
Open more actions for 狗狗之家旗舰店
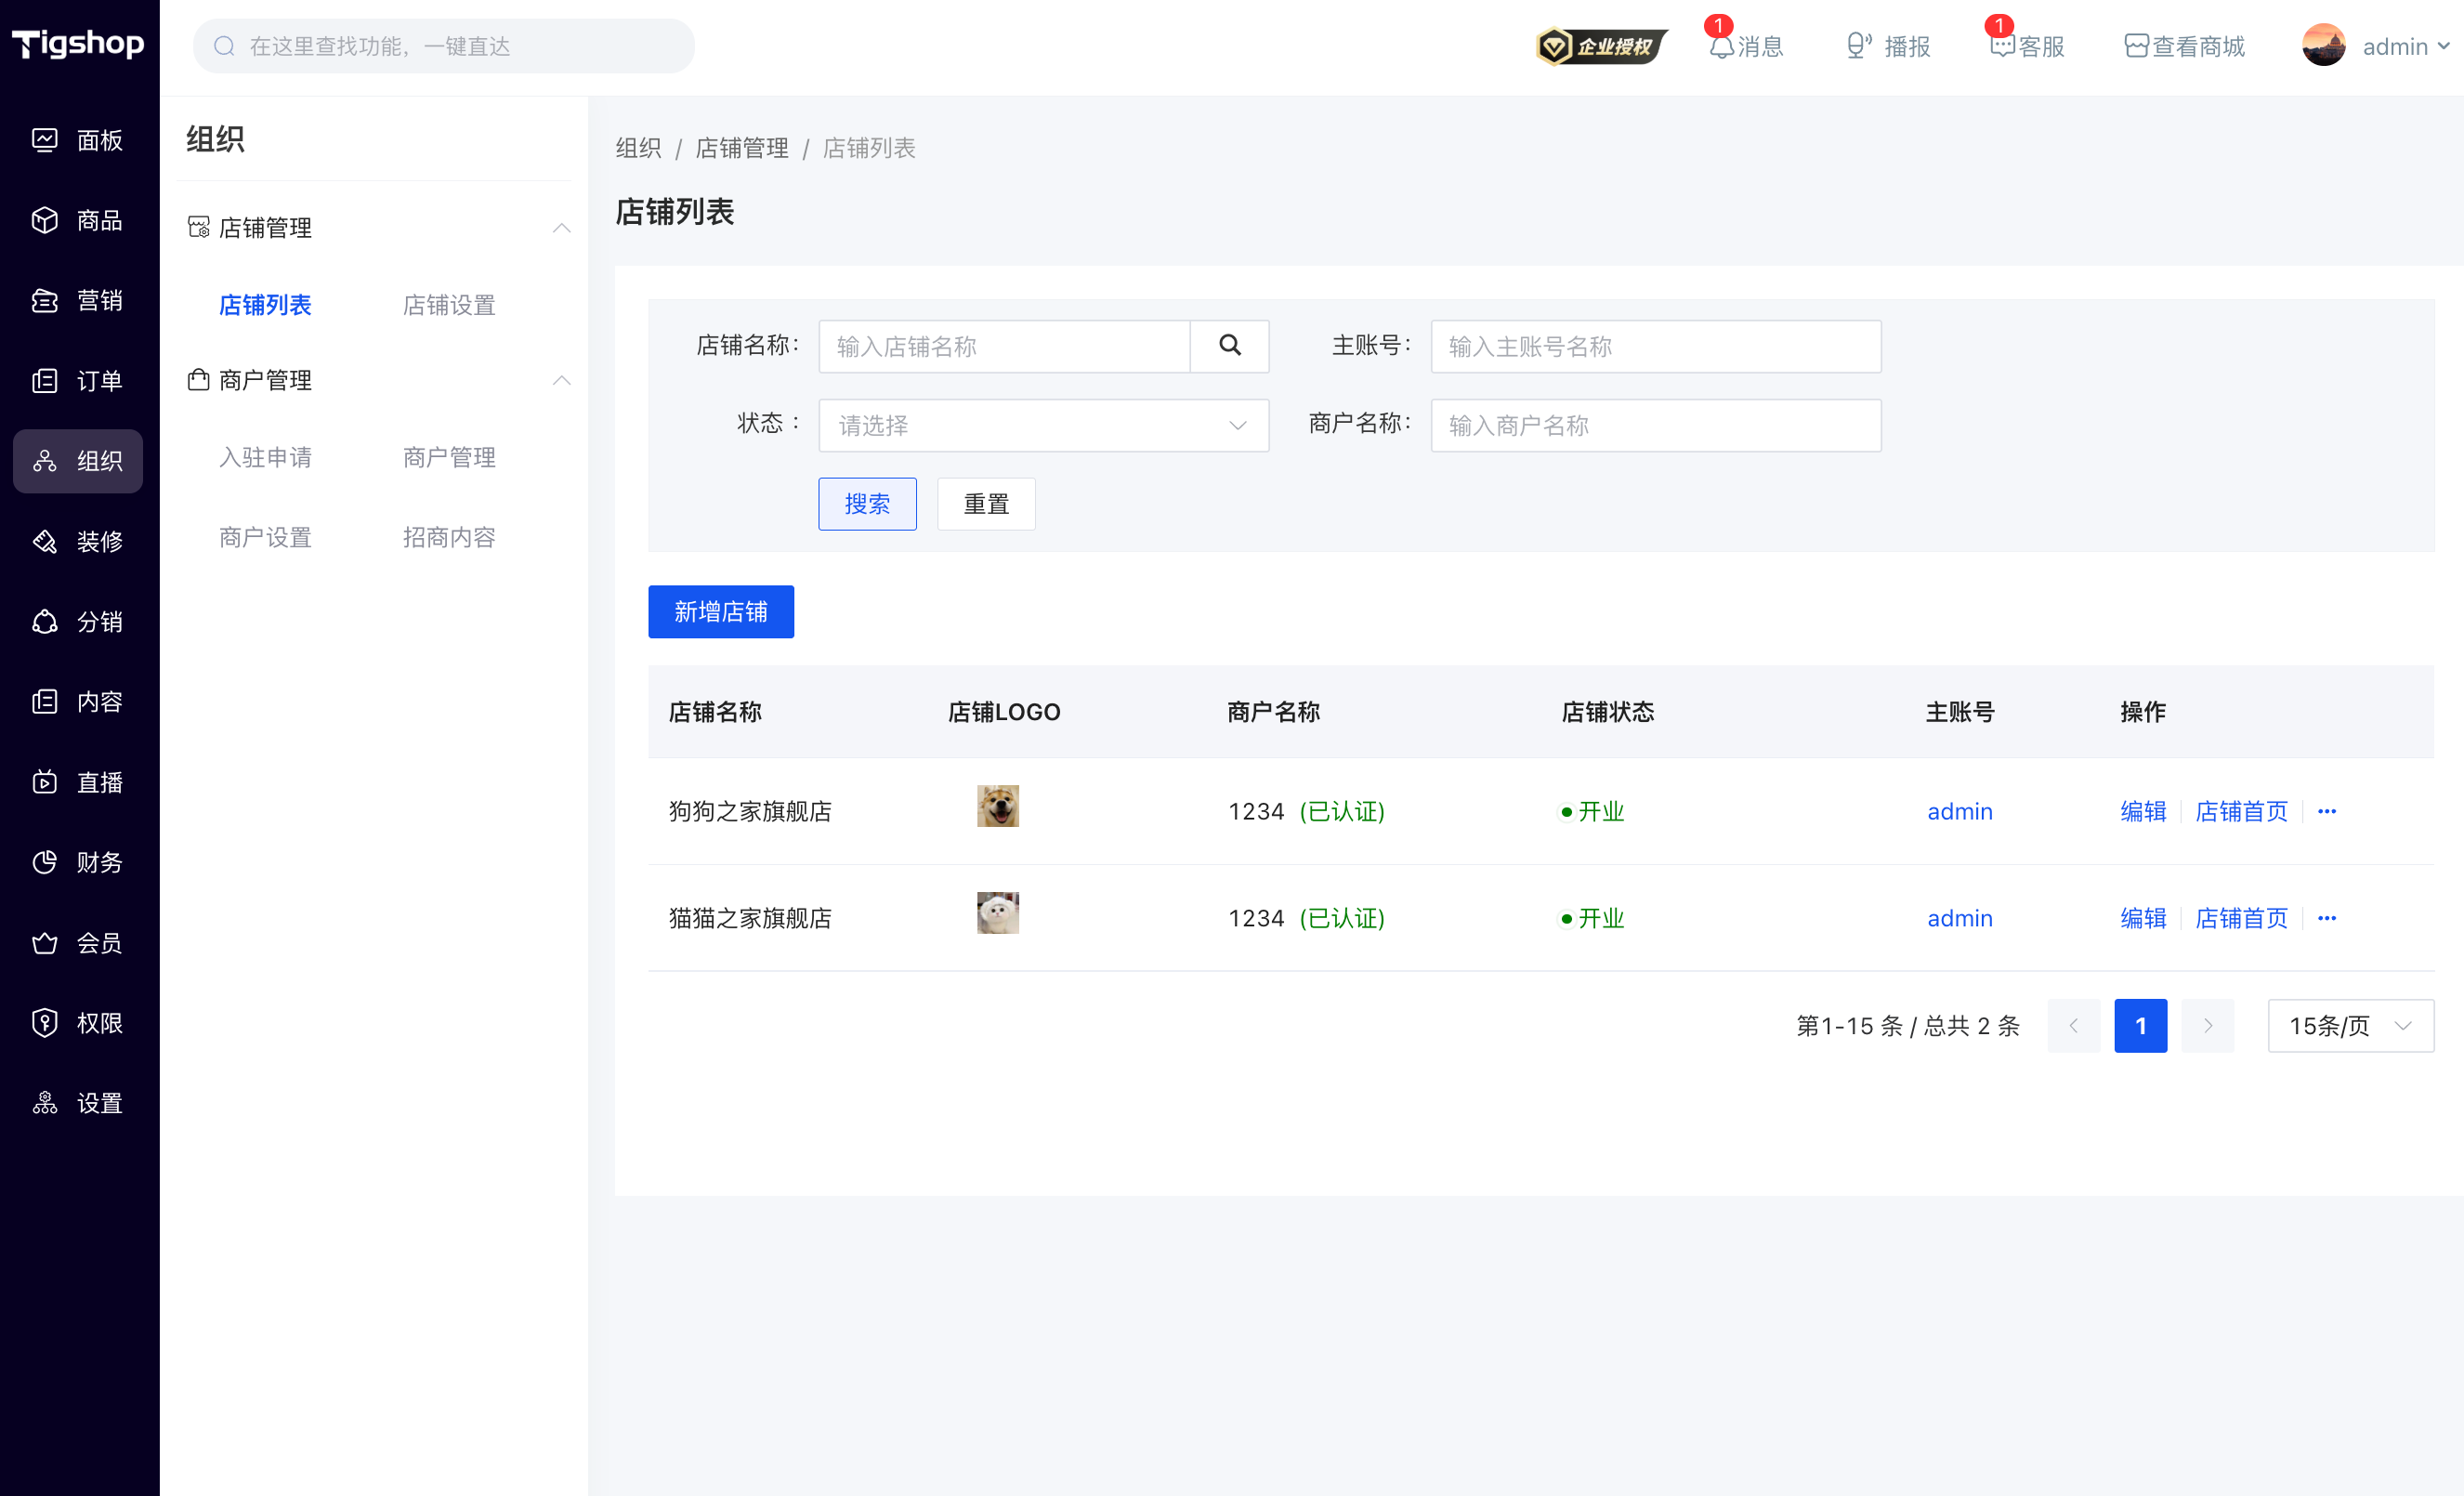pyautogui.click(x=2327, y=811)
